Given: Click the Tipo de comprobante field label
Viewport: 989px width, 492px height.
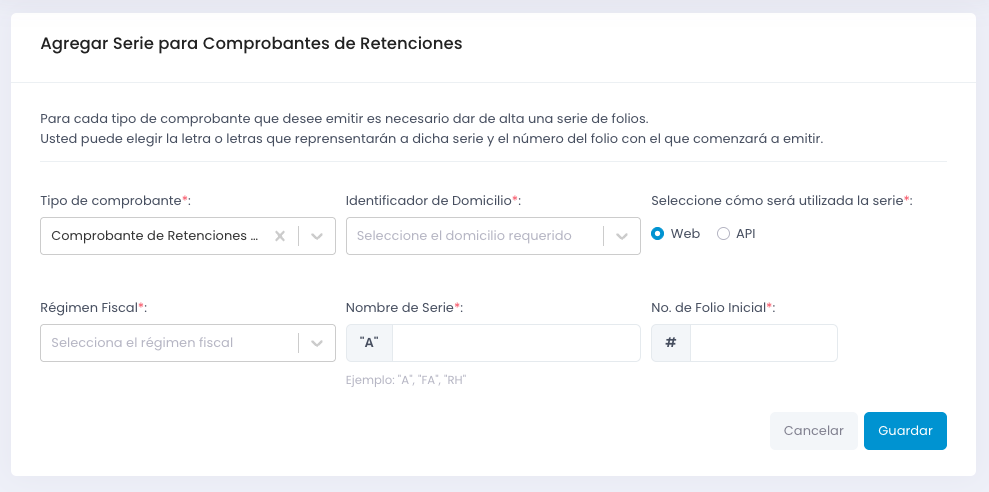Looking at the screenshot, I should (112, 201).
